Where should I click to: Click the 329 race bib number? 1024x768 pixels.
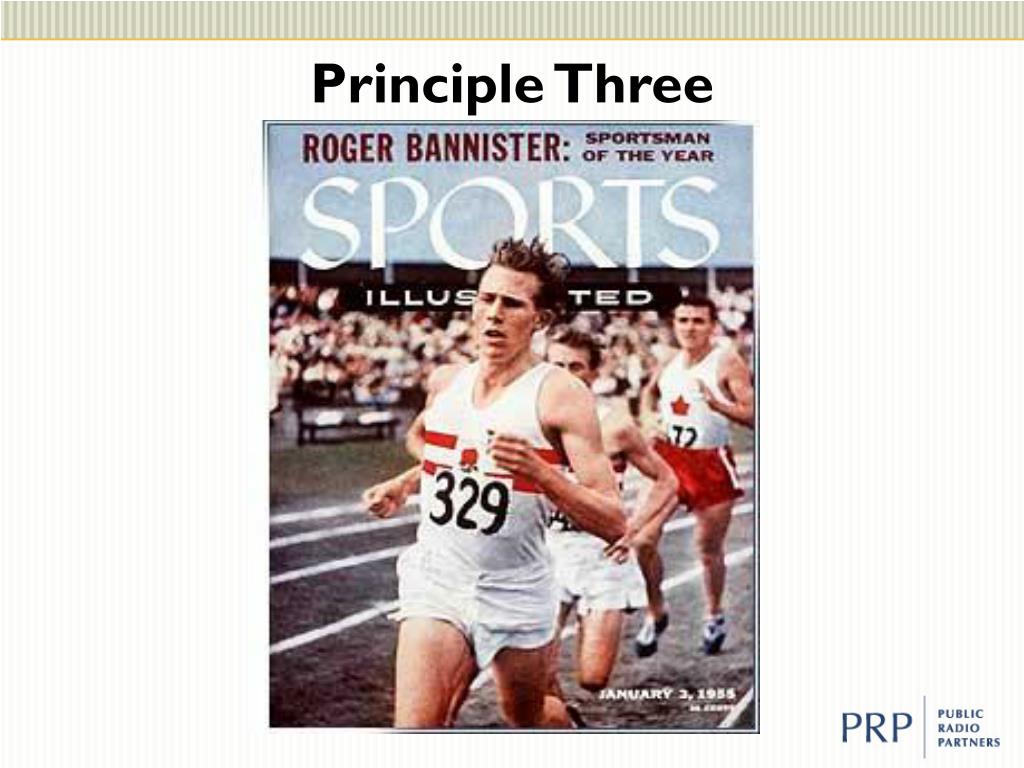[x=468, y=501]
